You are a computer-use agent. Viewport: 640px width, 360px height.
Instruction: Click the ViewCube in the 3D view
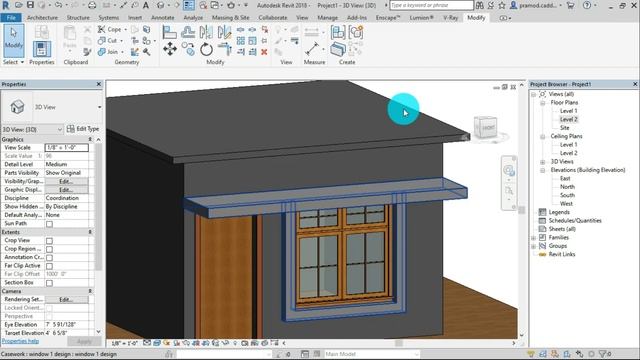[487, 128]
